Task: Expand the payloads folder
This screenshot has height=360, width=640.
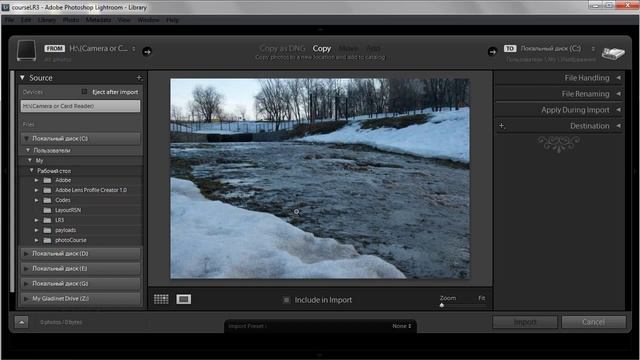Action: pos(37,230)
